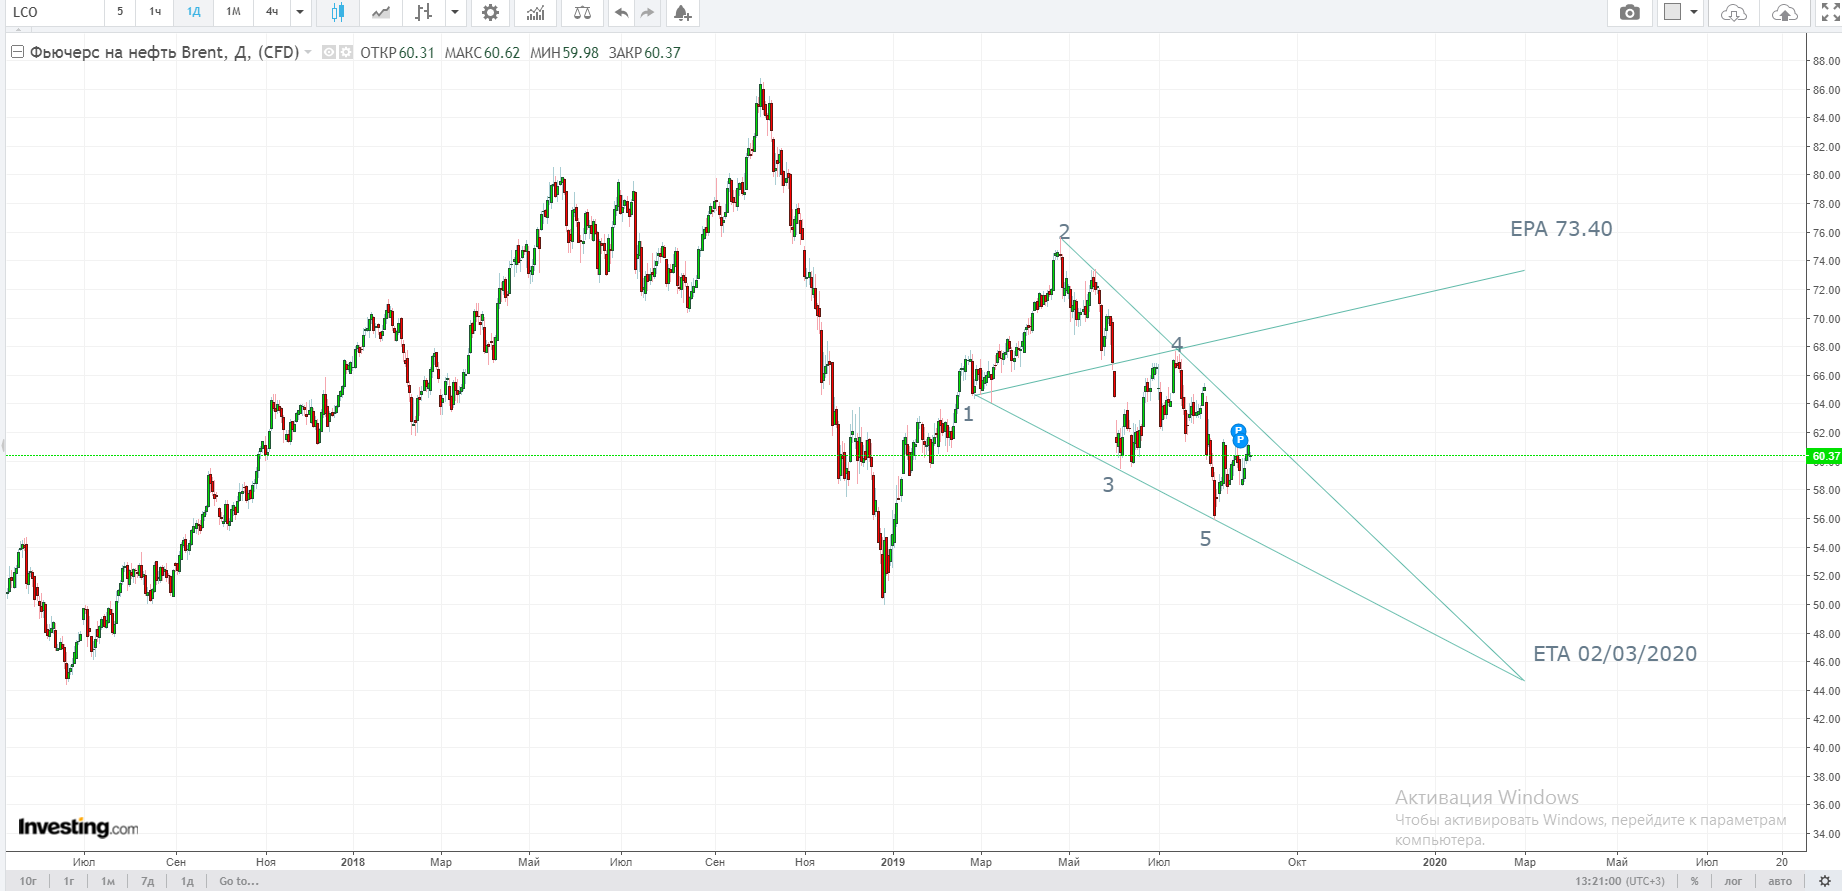Click the 'Go to...' date button

[x=239, y=881]
